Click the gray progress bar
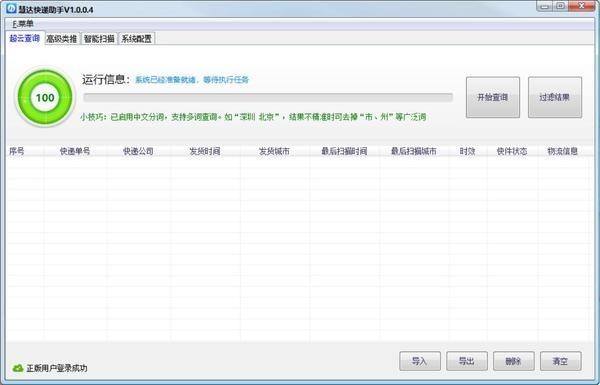Screen dimensions: 600x385 click(x=268, y=98)
